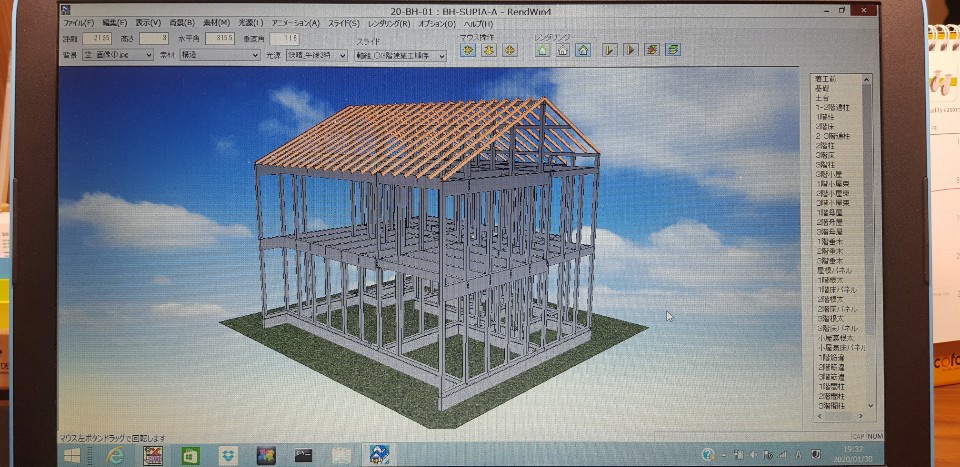This screenshot has height=467, width=960.
Task: Click the green stacked-layers toolbar icon
Action: pos(673,50)
